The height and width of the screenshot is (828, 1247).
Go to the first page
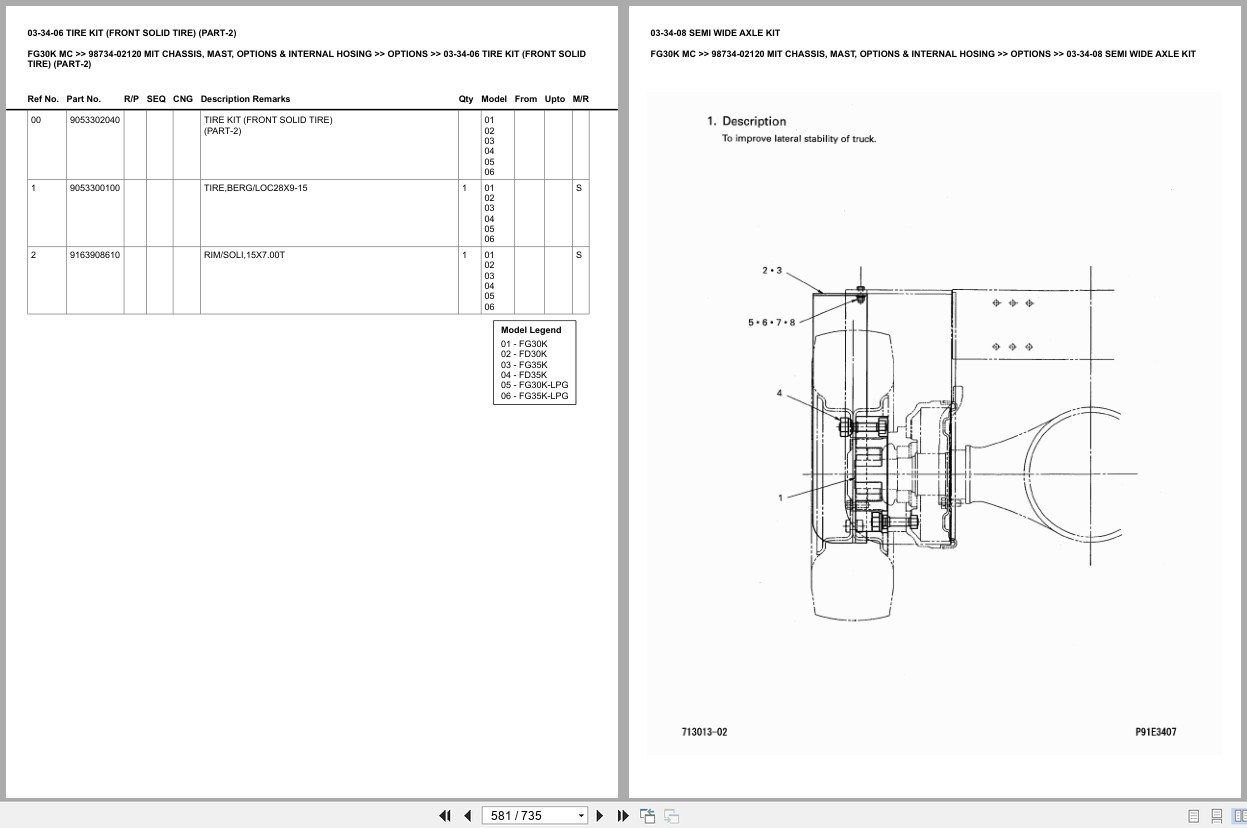click(445, 816)
